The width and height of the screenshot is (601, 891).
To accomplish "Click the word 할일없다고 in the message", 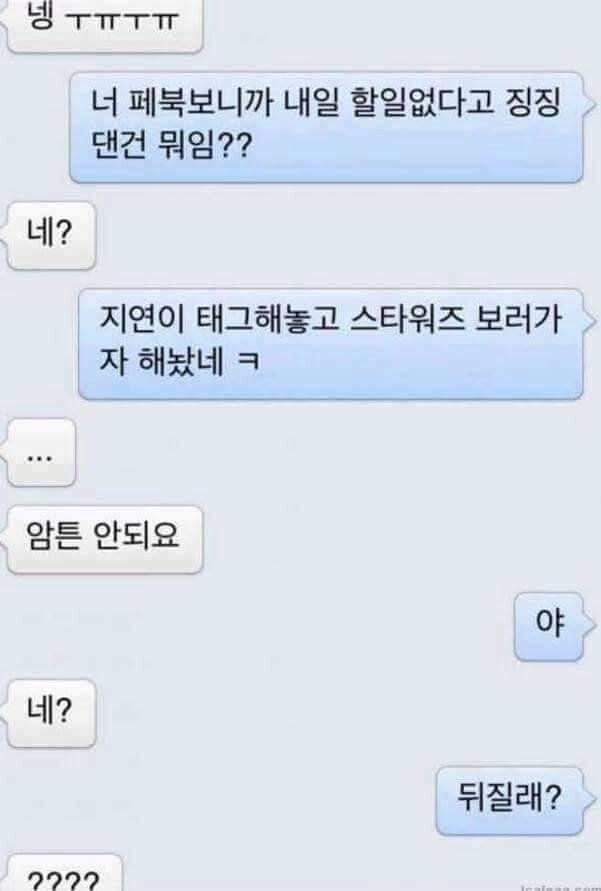I will coord(423,103).
